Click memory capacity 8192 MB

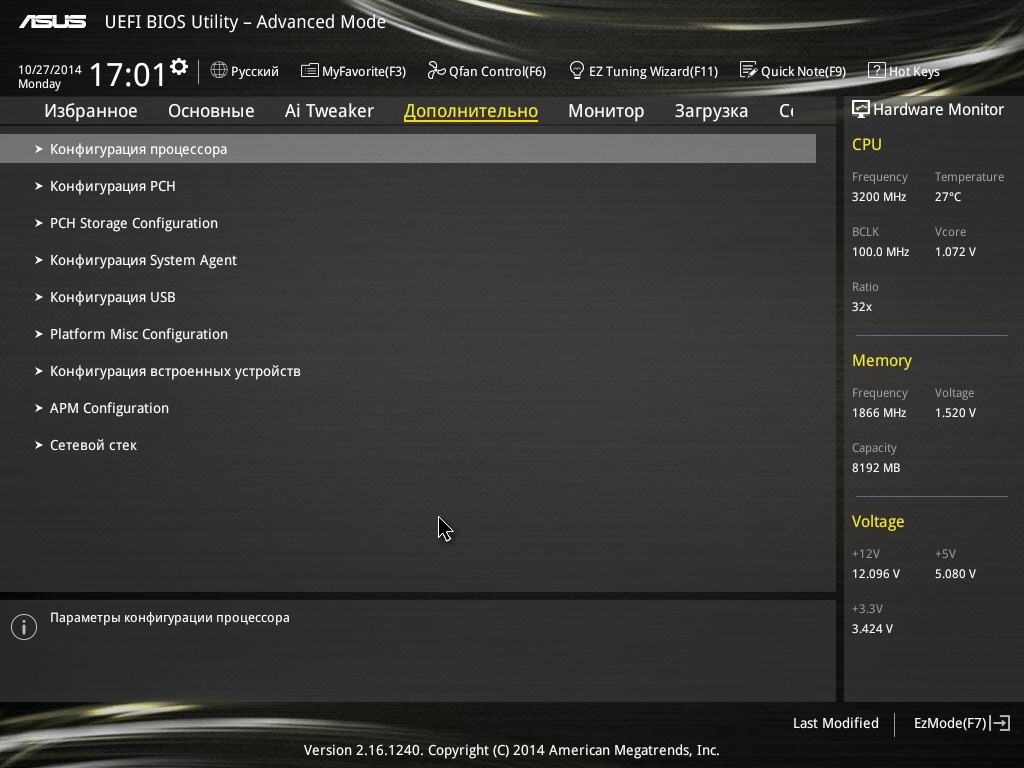876,468
